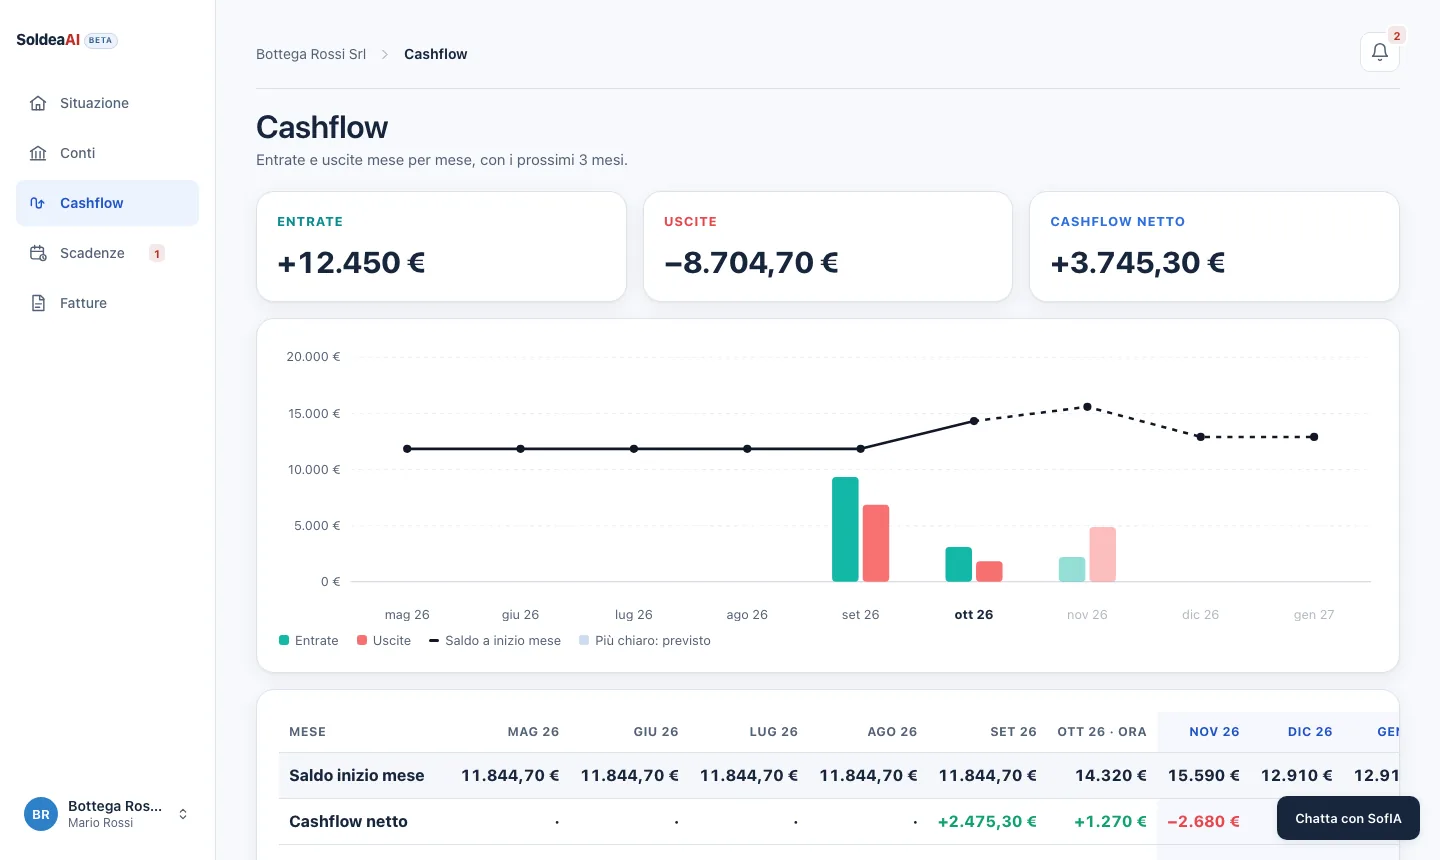Click the Conti bank icon

click(x=38, y=153)
